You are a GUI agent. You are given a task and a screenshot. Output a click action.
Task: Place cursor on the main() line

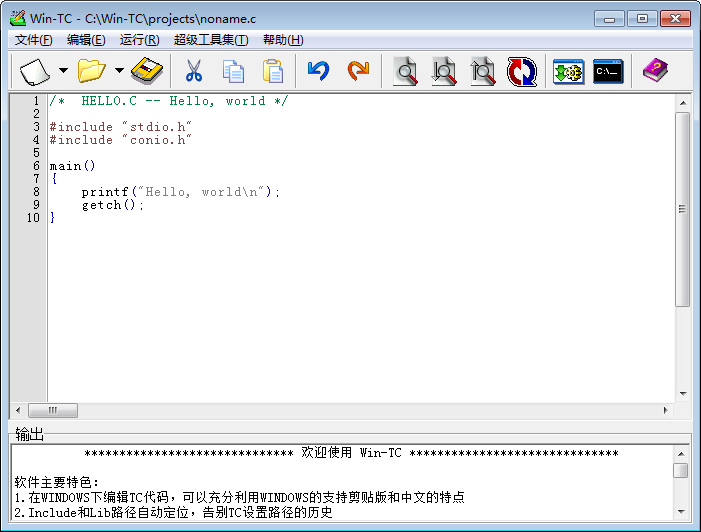coord(72,166)
